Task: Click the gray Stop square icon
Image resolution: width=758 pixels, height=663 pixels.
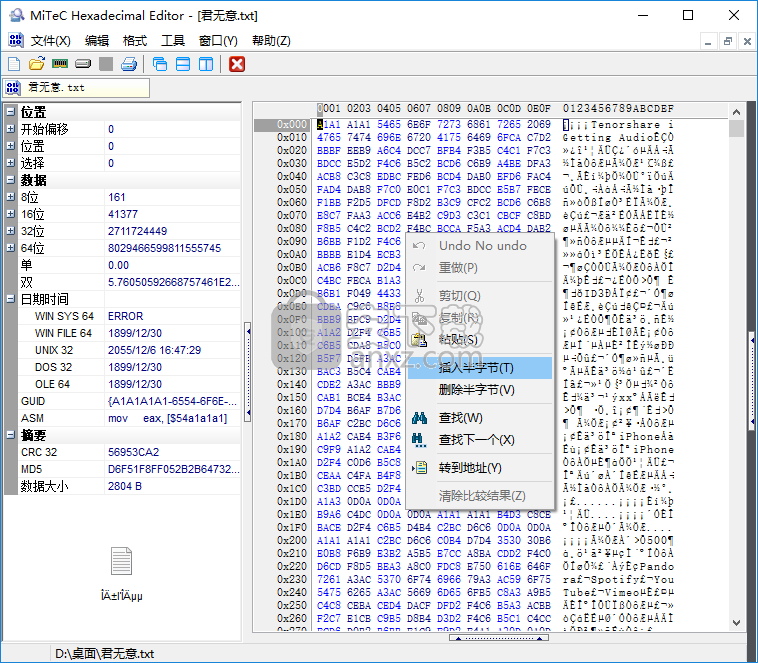Action: pyautogui.click(x=106, y=64)
